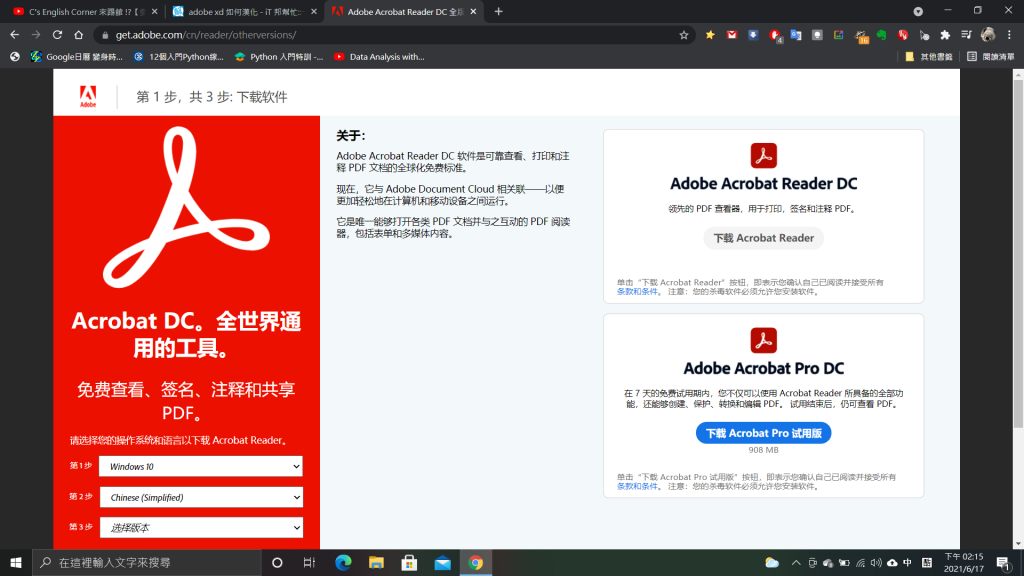Open the Chrome three-dot menu

click(1009, 35)
